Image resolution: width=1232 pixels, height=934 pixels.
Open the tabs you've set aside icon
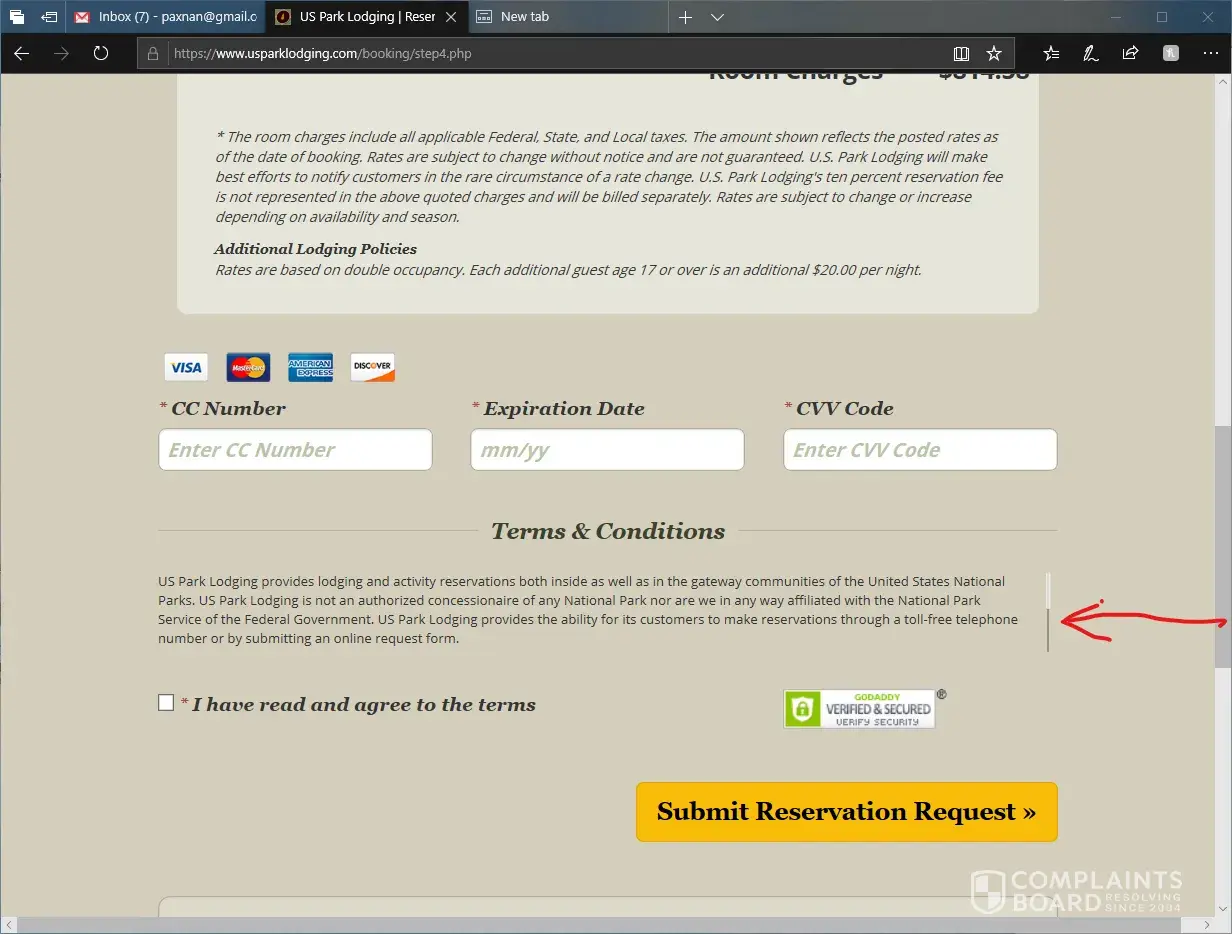point(17,17)
